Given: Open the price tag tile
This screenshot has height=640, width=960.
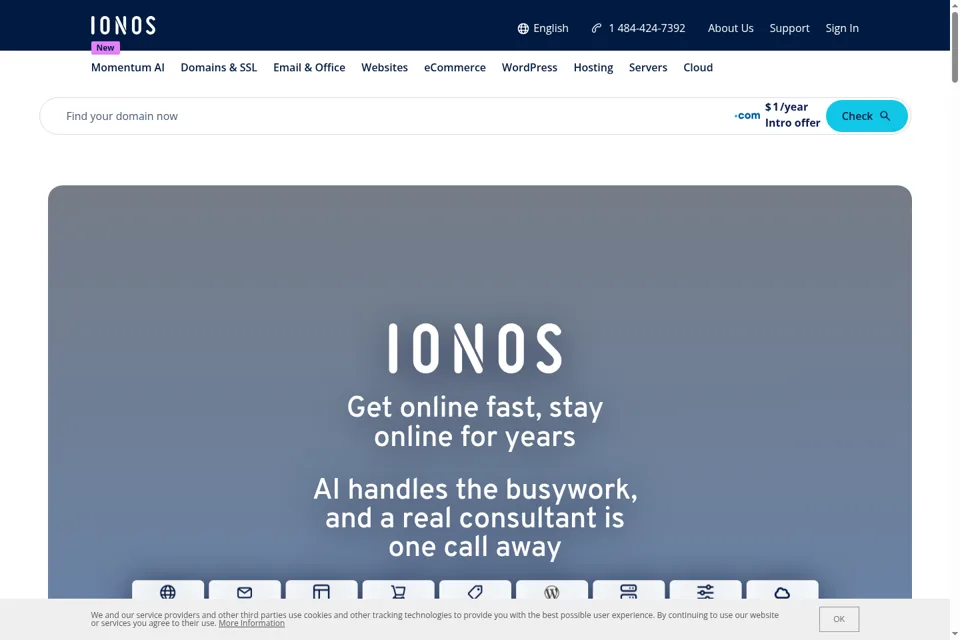Looking at the screenshot, I should tap(475, 590).
